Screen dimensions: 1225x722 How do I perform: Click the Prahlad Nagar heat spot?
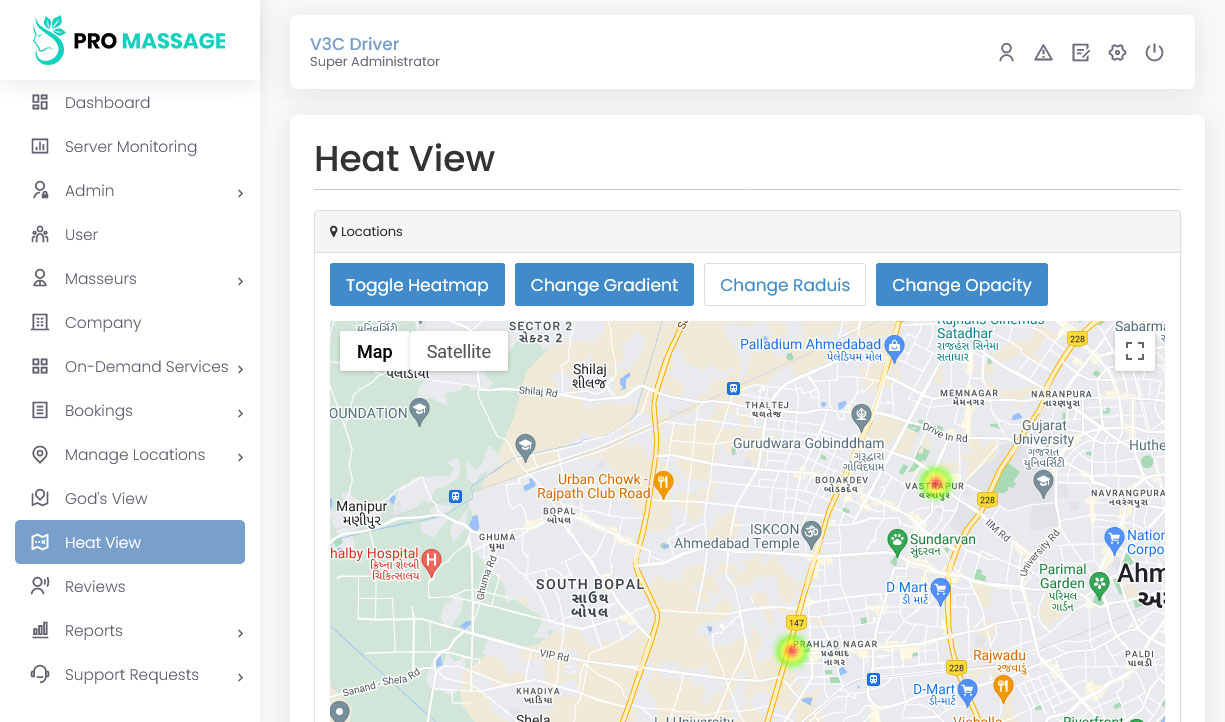(x=792, y=650)
